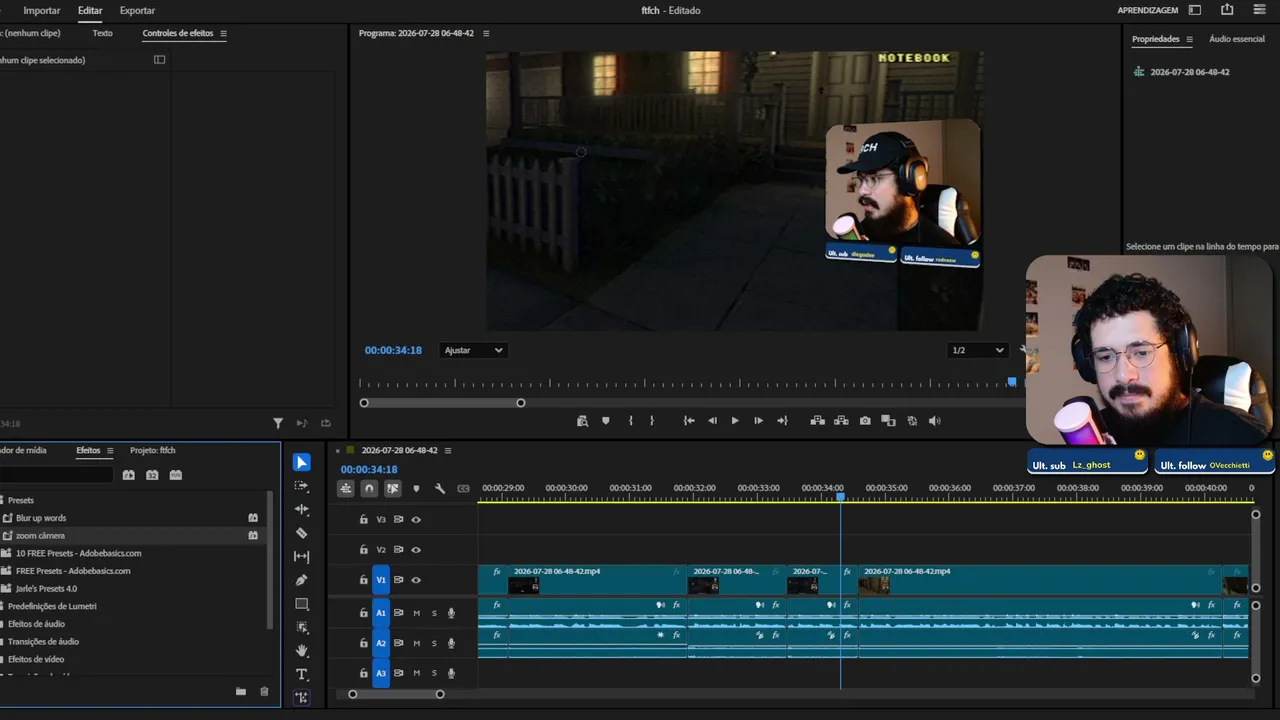
Task: Step back one frame
Action: [x=712, y=421]
